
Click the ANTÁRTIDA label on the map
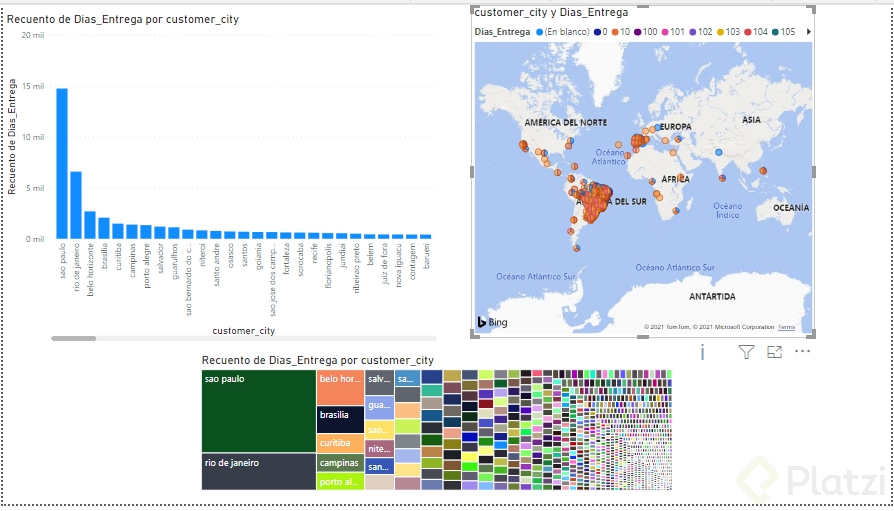712,297
